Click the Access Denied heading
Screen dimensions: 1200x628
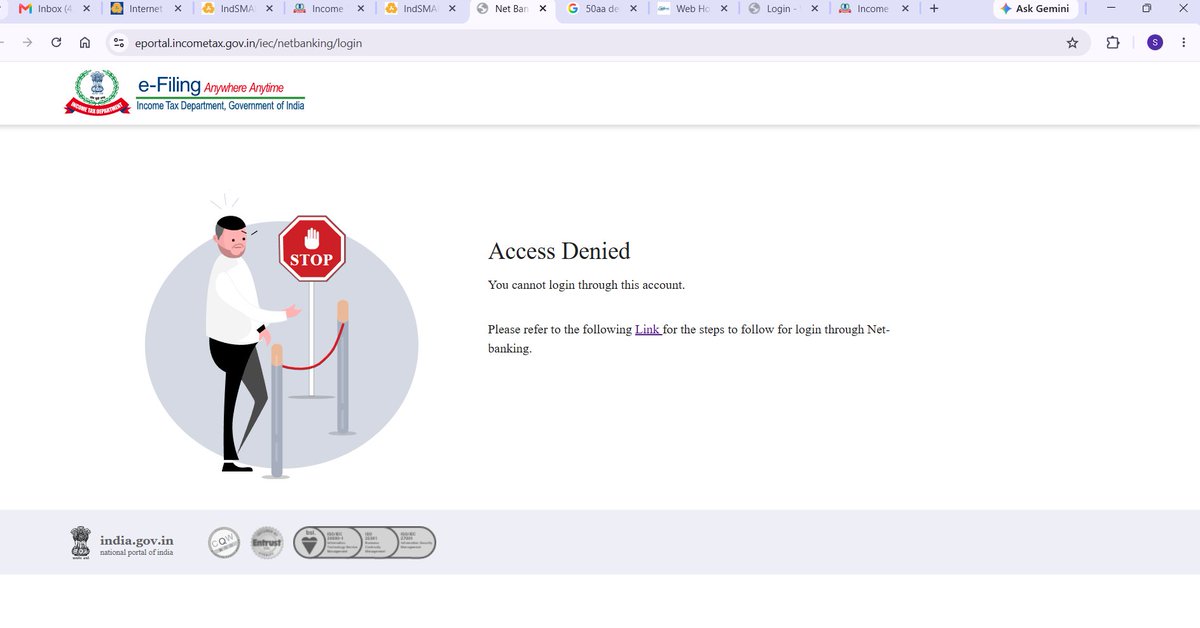pyautogui.click(x=559, y=251)
